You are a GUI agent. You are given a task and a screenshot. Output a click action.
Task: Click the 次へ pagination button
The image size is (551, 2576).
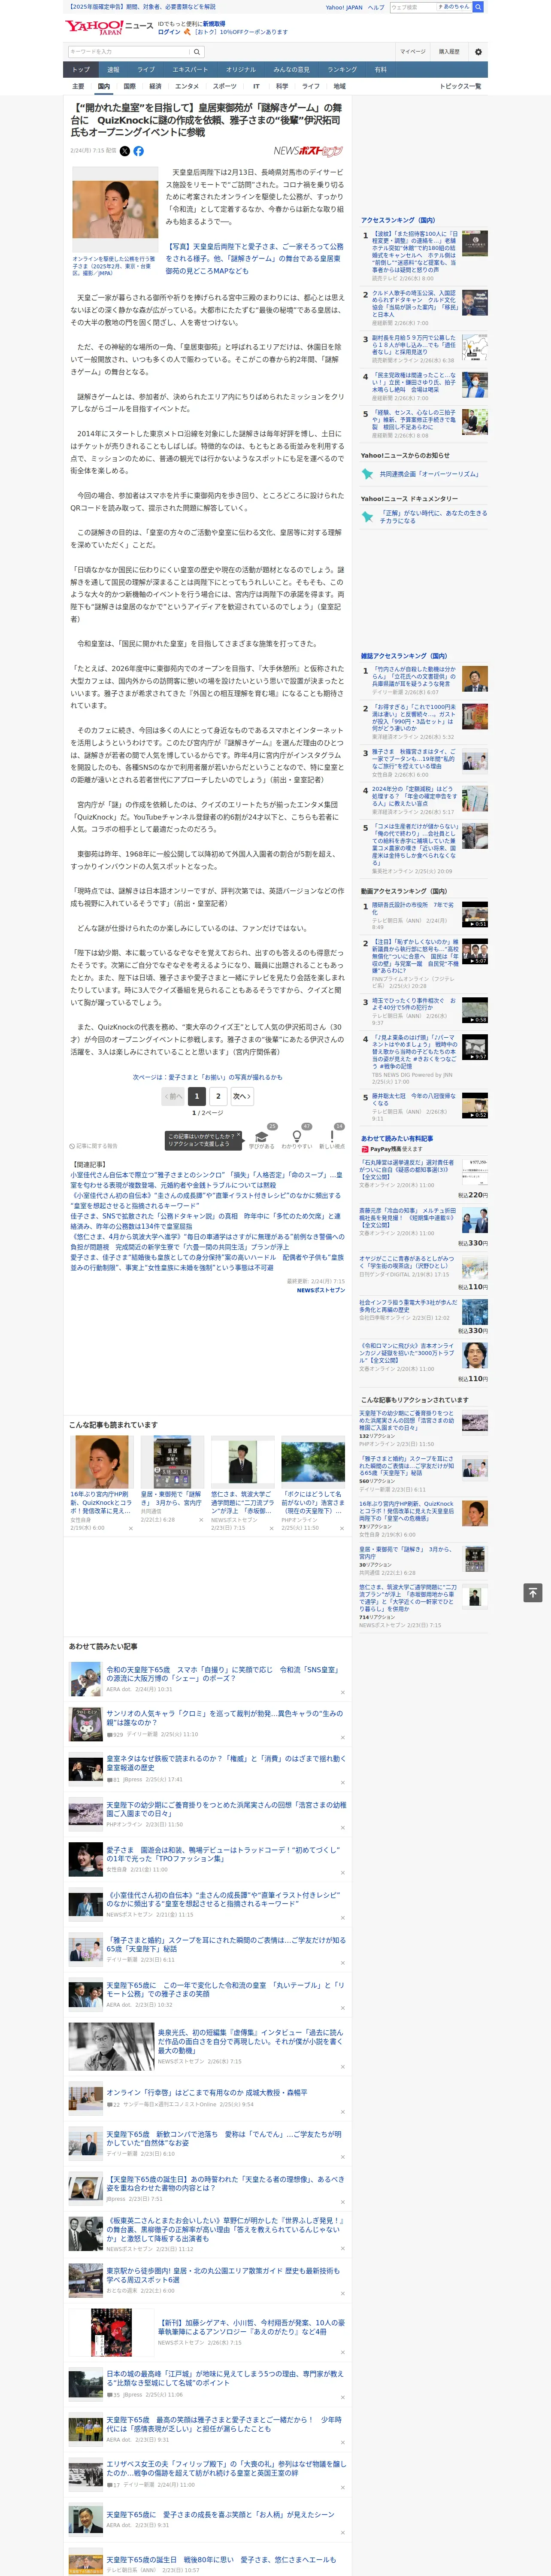tap(241, 1096)
